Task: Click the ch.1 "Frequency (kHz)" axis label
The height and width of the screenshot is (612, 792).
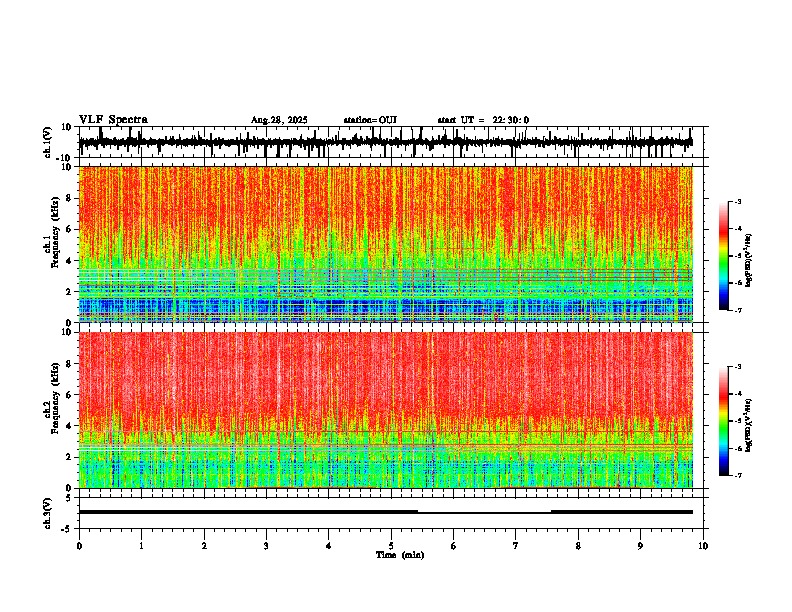Action: pyautogui.click(x=55, y=232)
